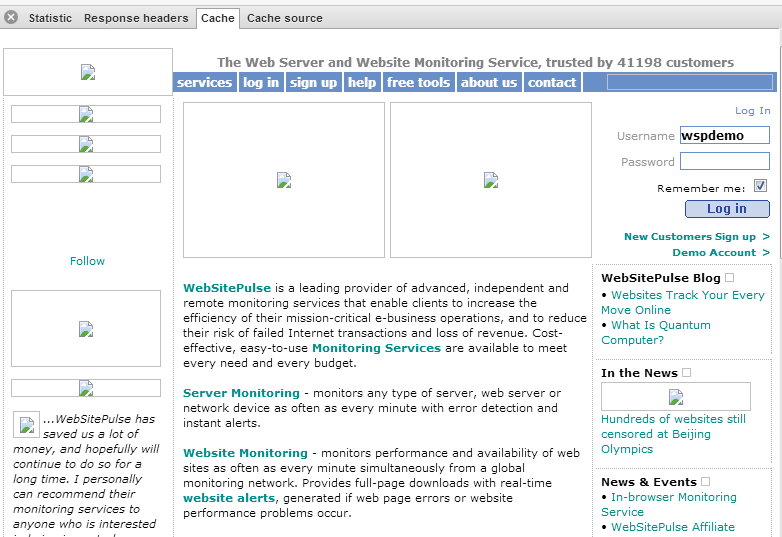Open the In-browser Monitoring Service link
This screenshot has height=537, width=782.
pos(669,504)
